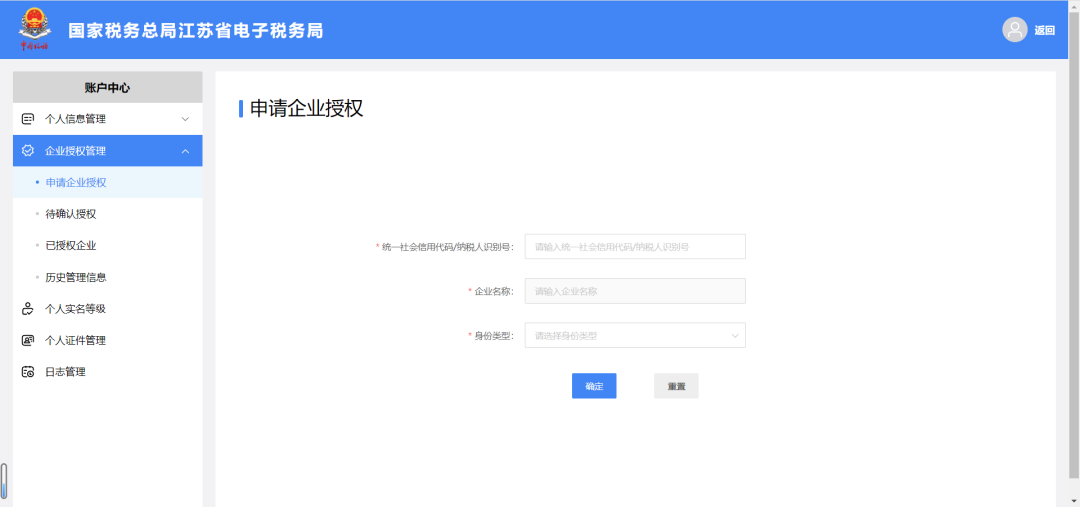Click the 国家税务总局江苏省电子税务局 site title
The image size is (1080, 507).
(x=196, y=31)
